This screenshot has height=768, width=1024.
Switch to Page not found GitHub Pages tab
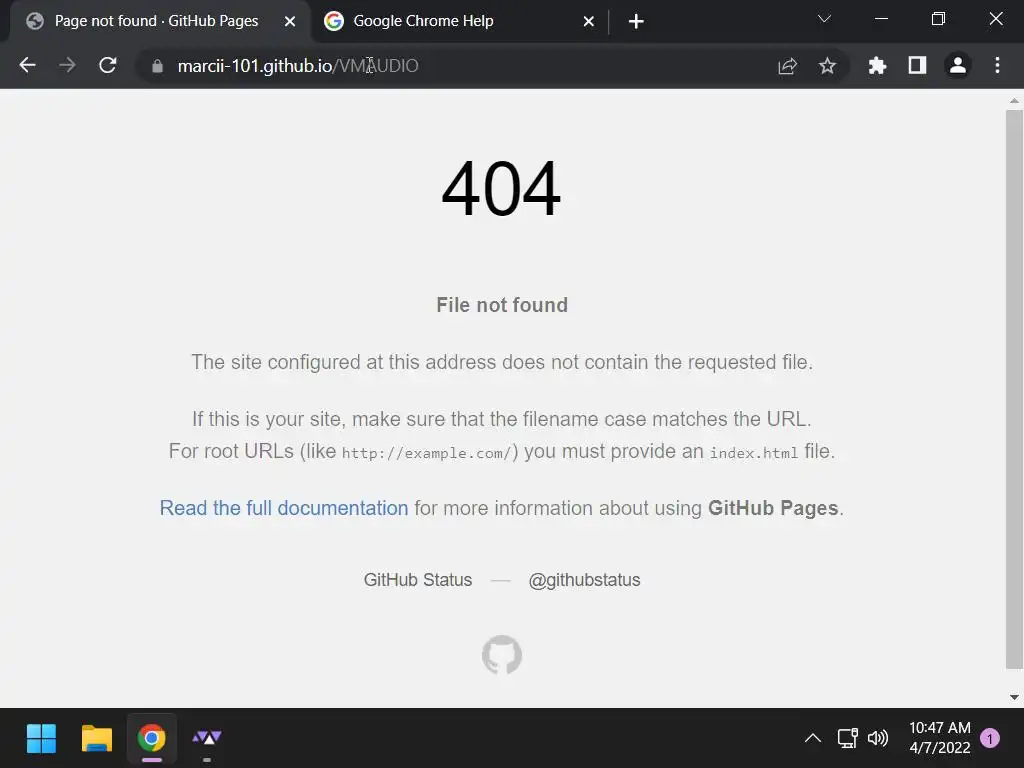157,21
